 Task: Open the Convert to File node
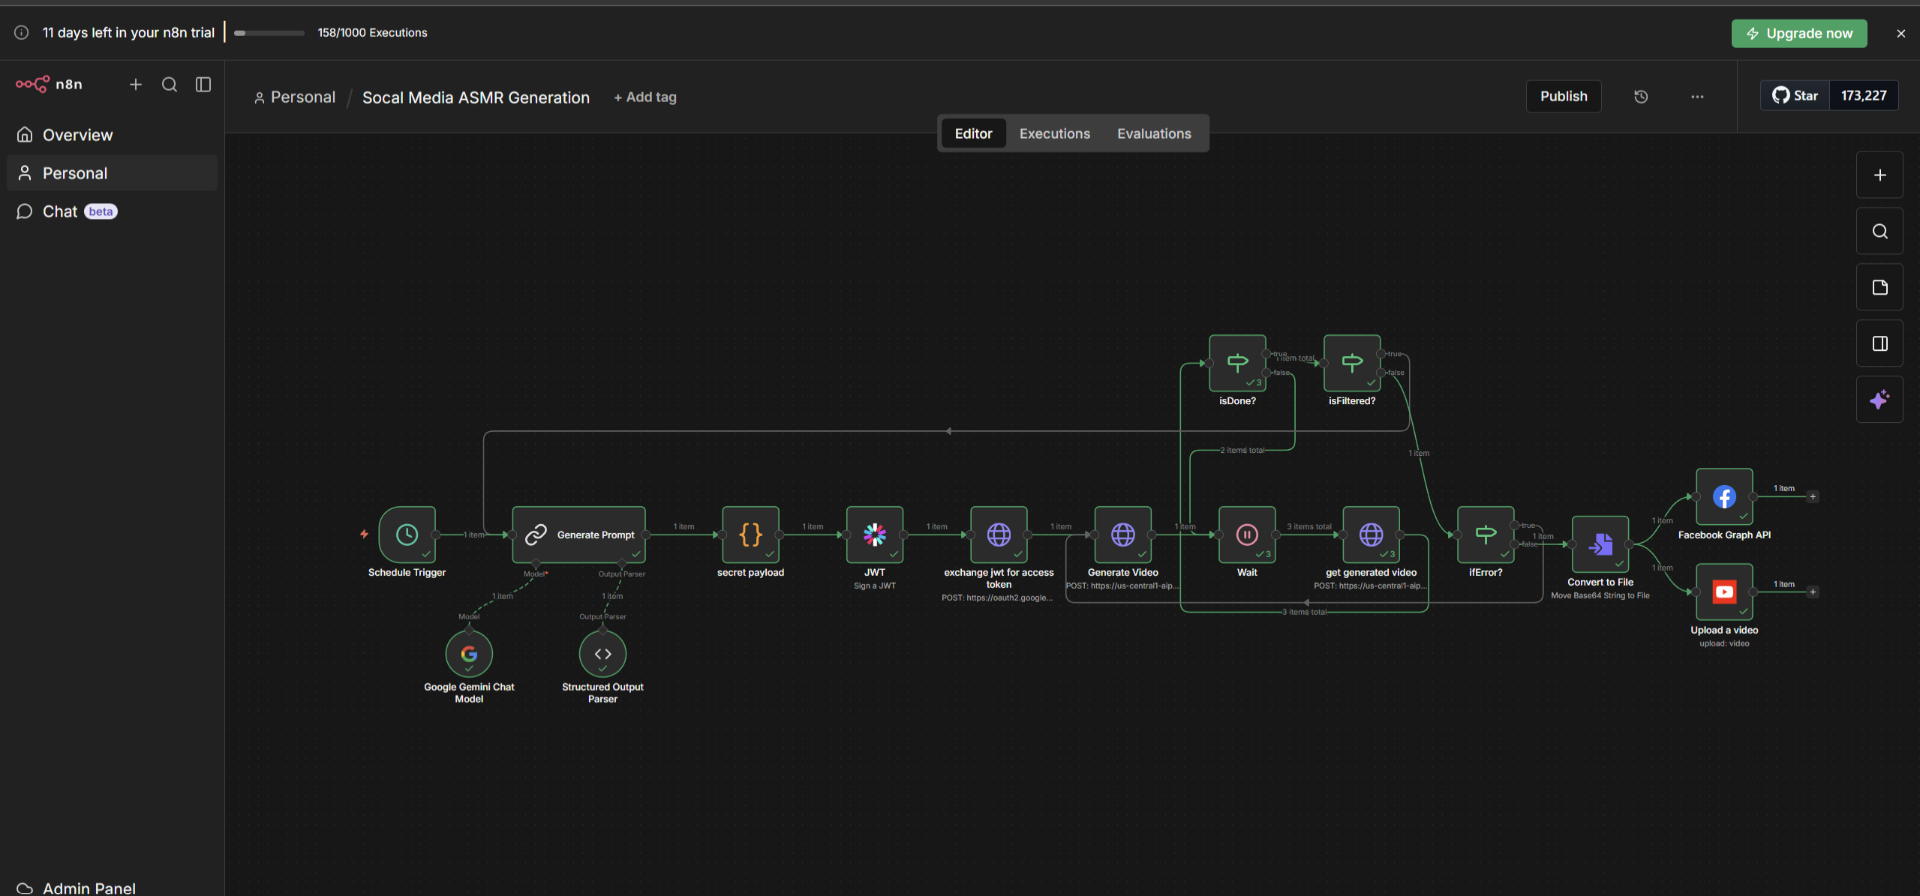click(x=1600, y=544)
